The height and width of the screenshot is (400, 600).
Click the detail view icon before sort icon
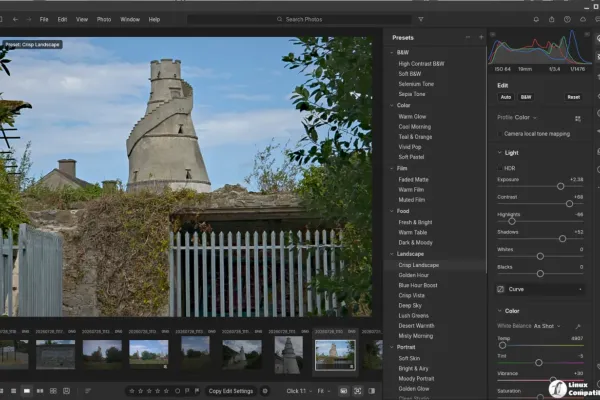click(x=67, y=391)
